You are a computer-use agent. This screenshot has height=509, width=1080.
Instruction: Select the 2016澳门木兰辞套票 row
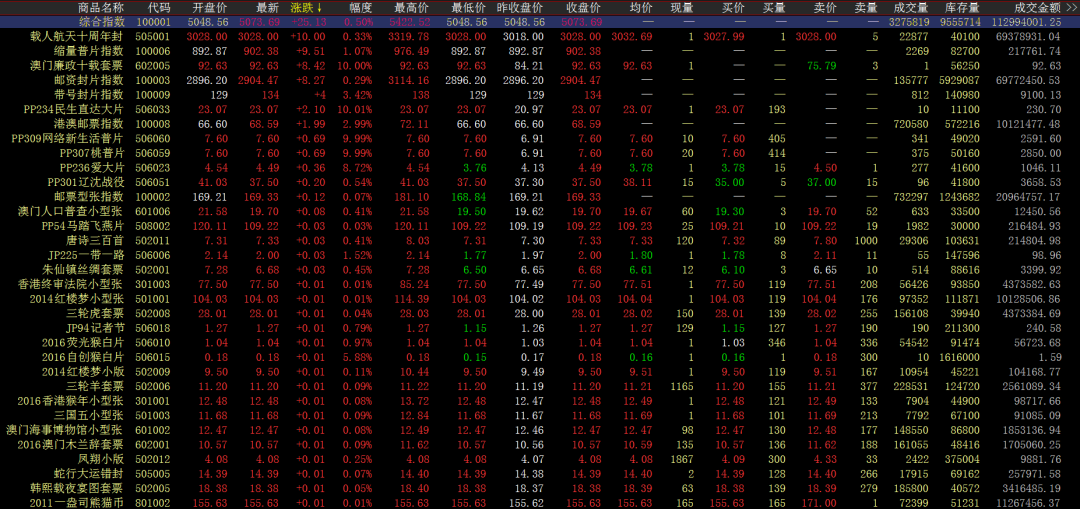point(540,444)
